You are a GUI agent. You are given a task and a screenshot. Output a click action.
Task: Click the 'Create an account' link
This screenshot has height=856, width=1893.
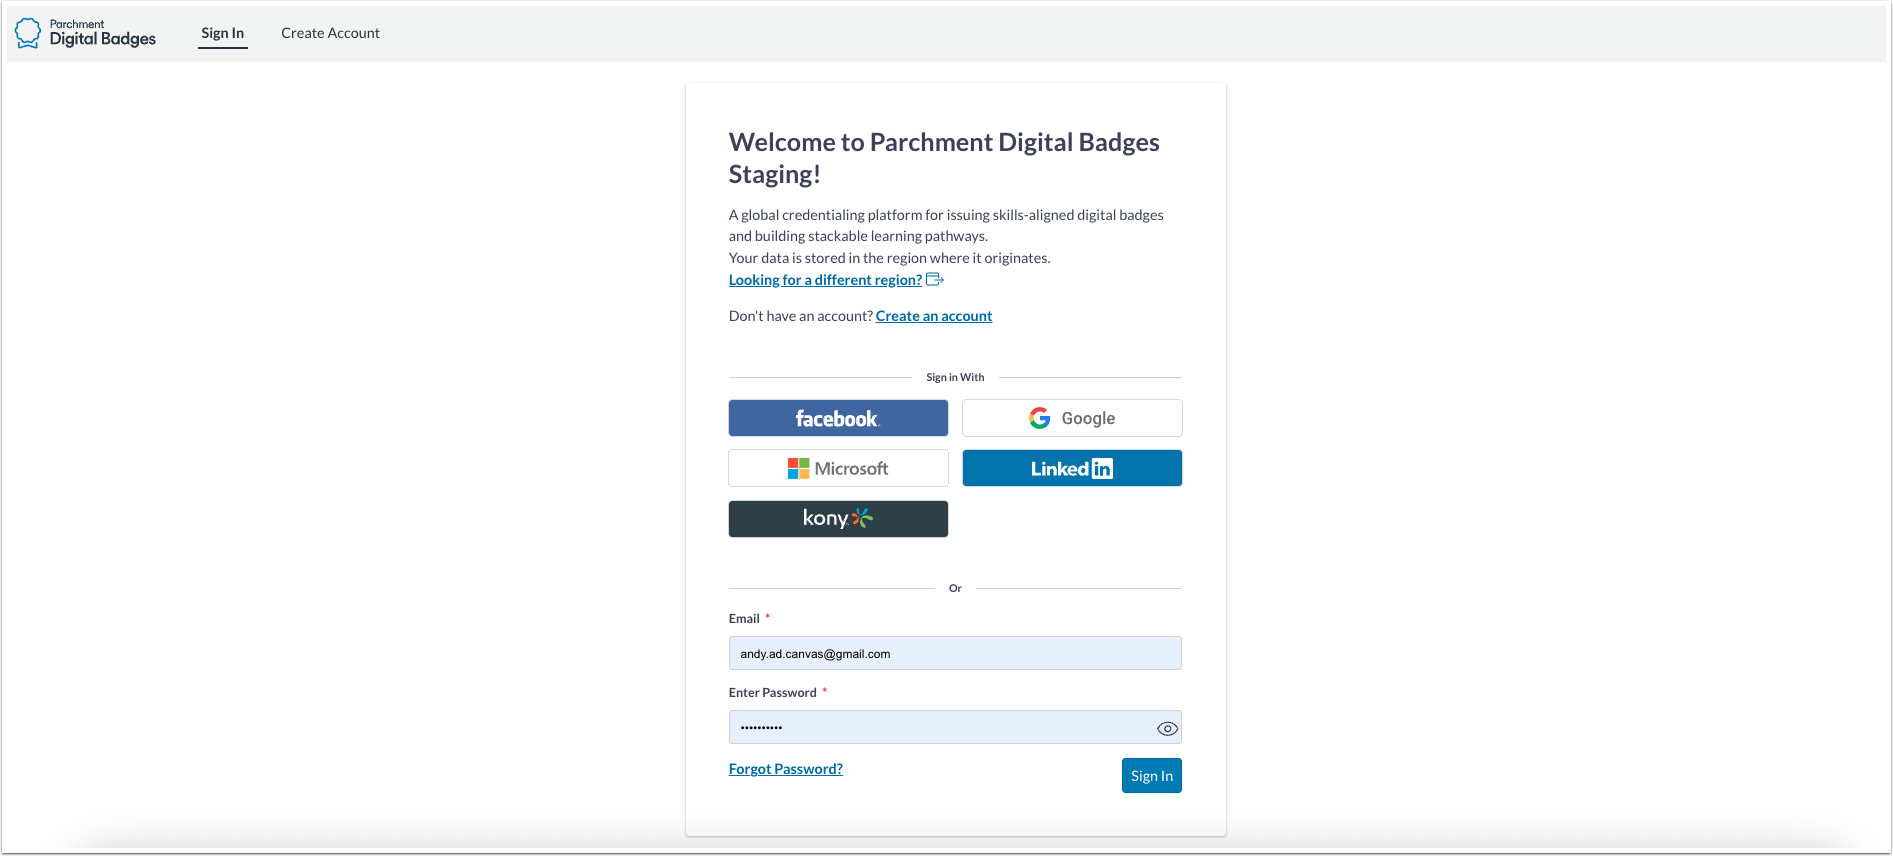[934, 316]
